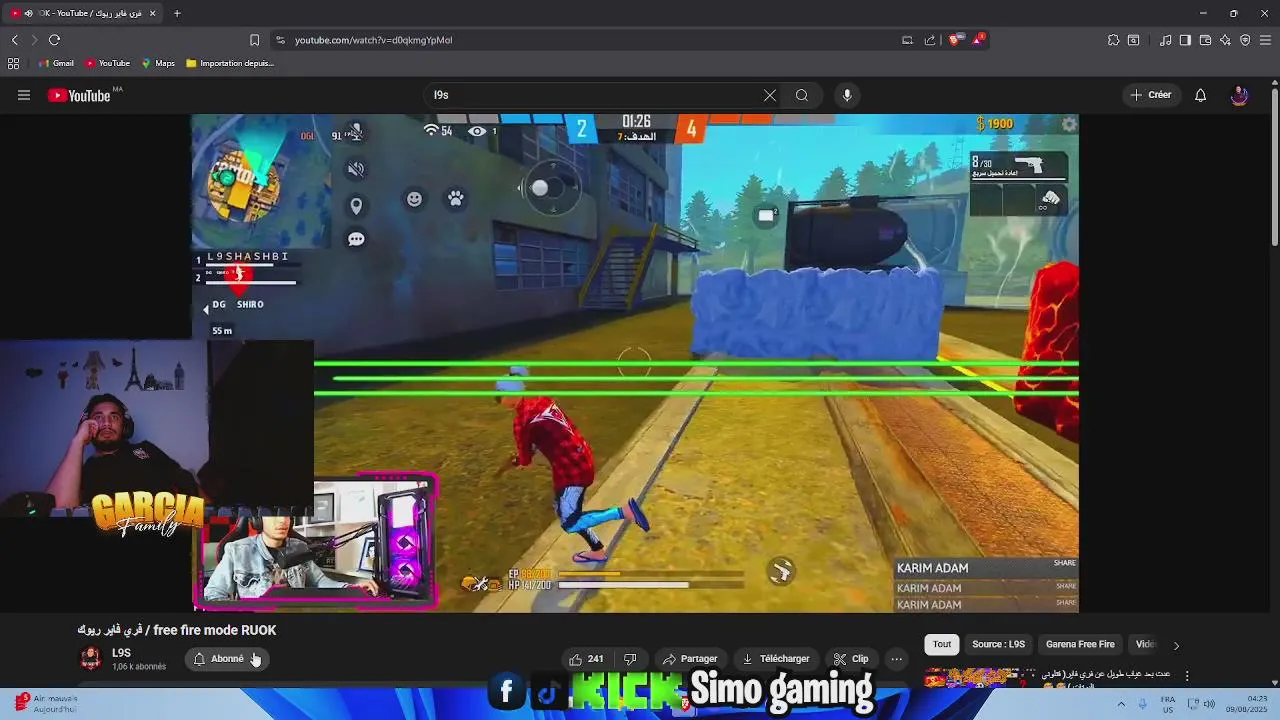Screen dimensions: 1280x720
Task: Open the YouTube guide hamburger menu
Action: pos(24,95)
